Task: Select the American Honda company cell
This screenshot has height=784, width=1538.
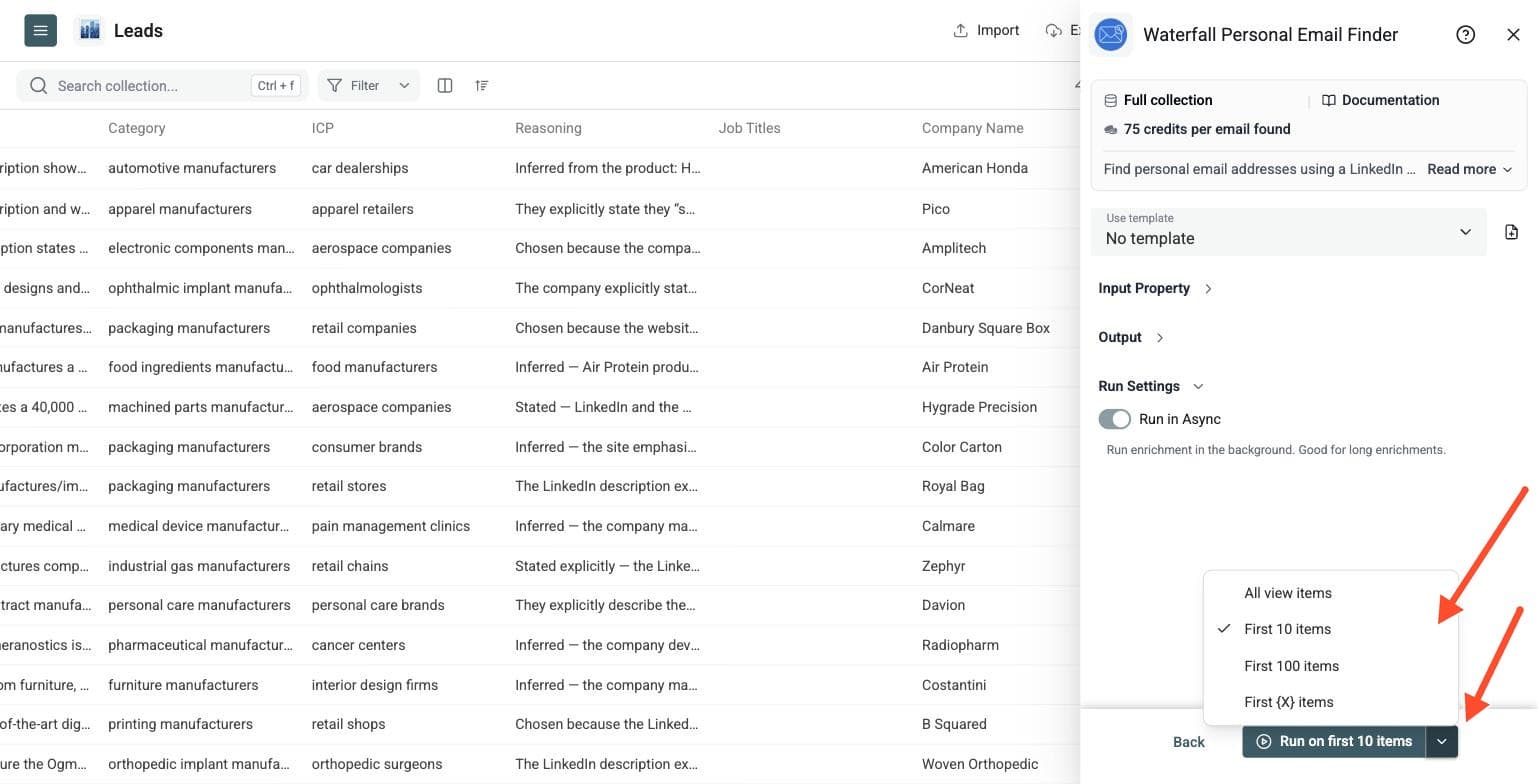Action: (x=975, y=168)
